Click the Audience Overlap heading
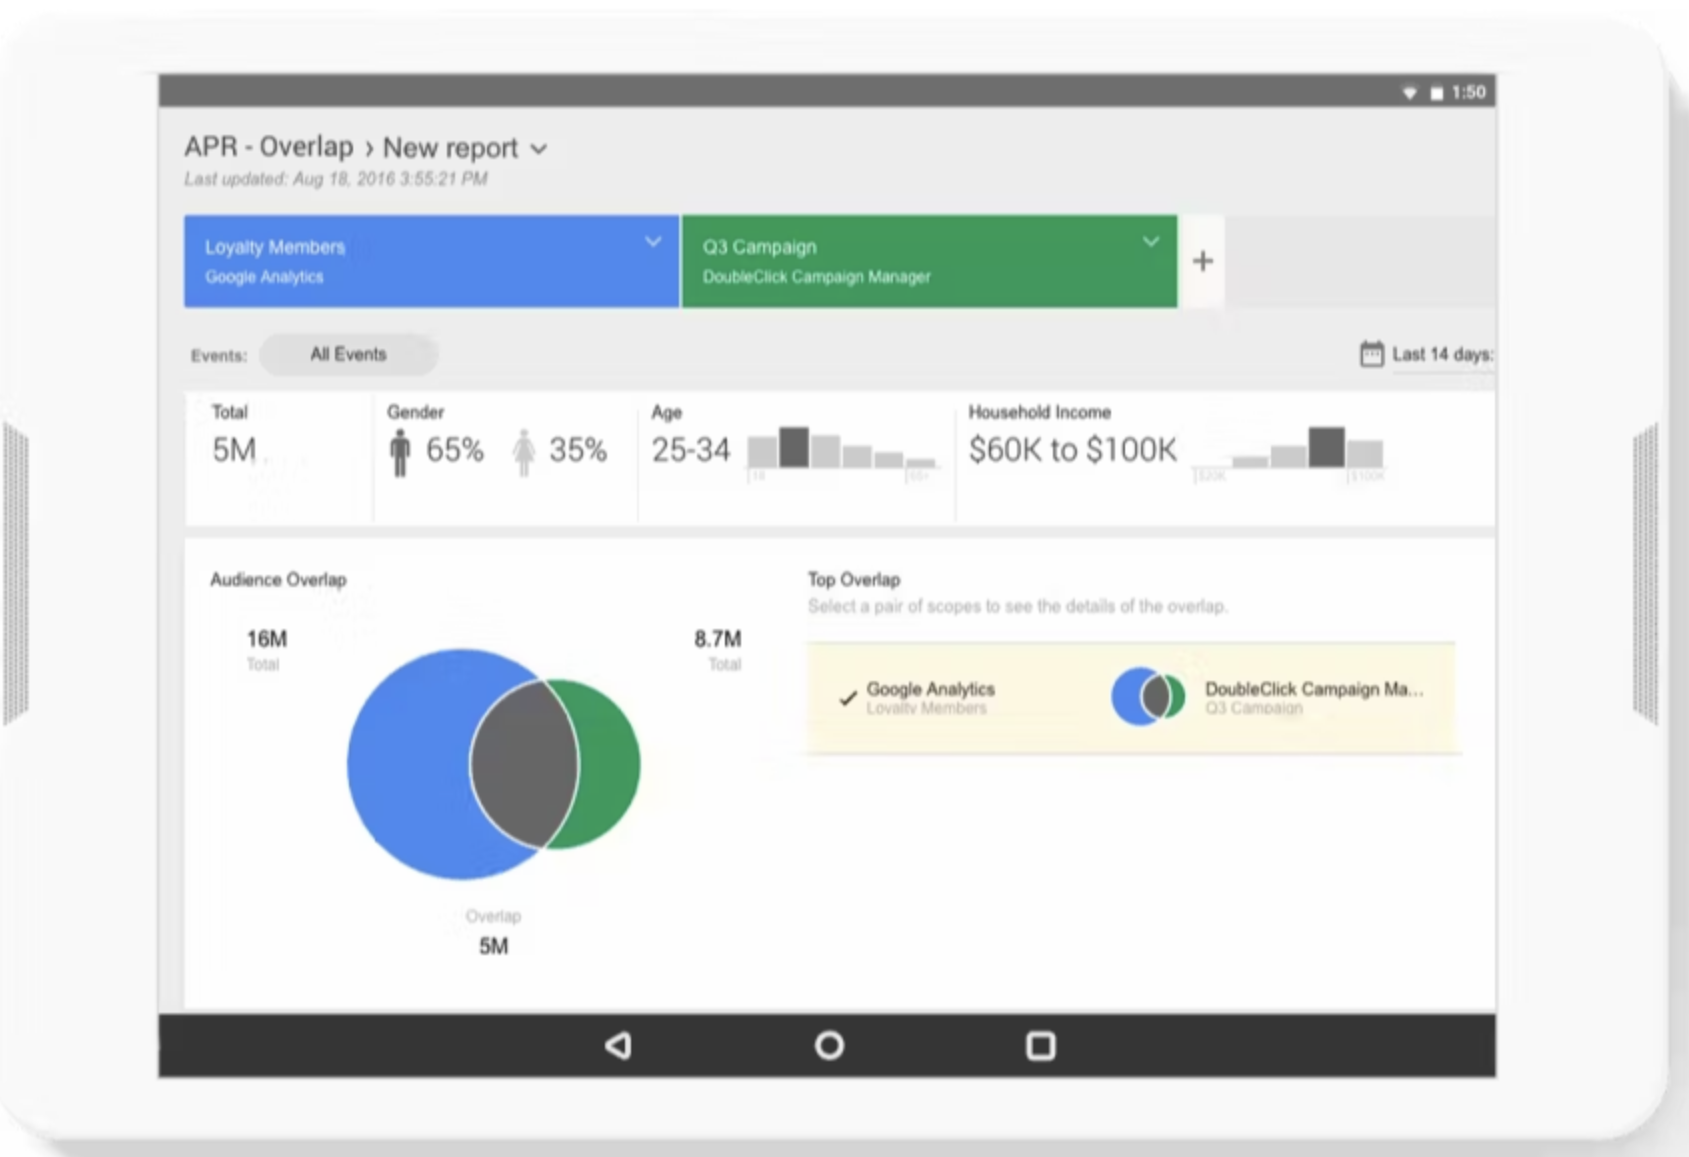This screenshot has width=1689, height=1157. click(x=278, y=580)
